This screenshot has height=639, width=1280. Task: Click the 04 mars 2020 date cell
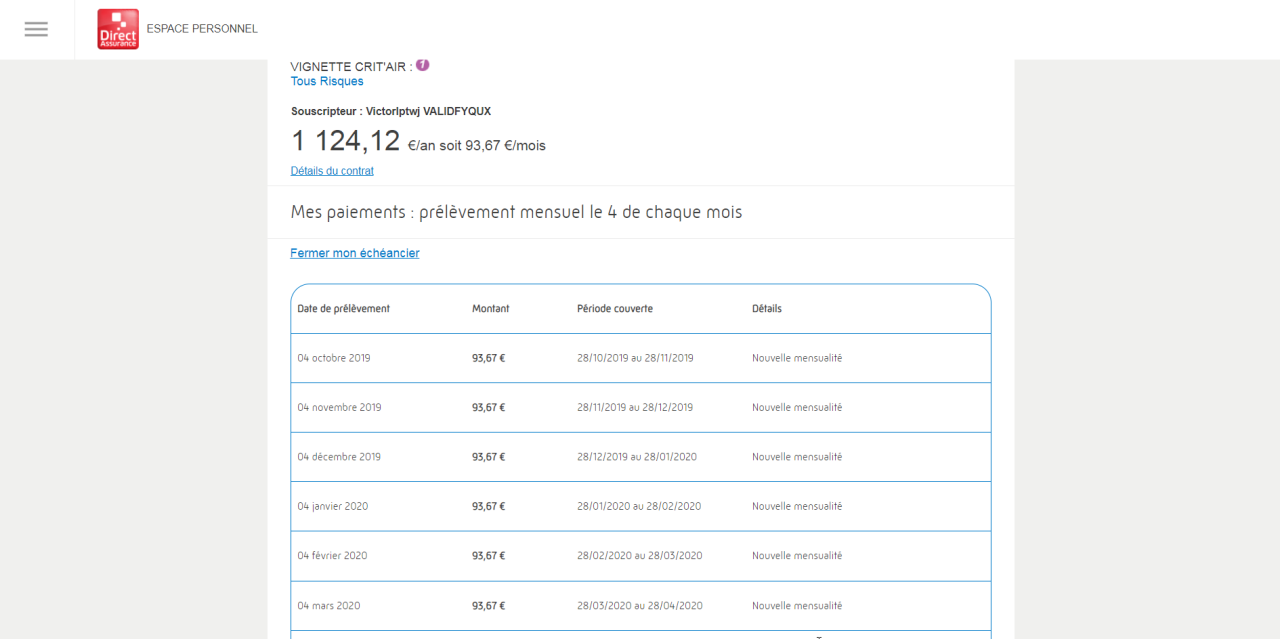(x=329, y=606)
